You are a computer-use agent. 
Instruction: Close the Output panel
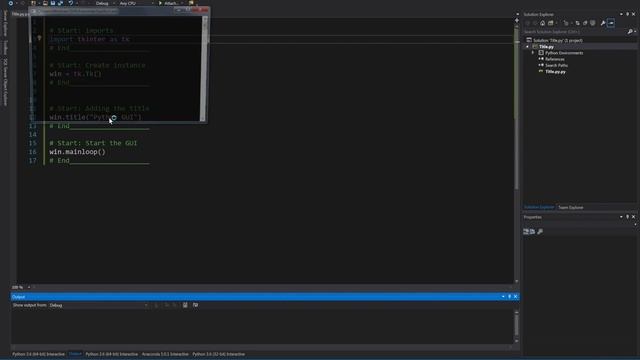coord(516,297)
